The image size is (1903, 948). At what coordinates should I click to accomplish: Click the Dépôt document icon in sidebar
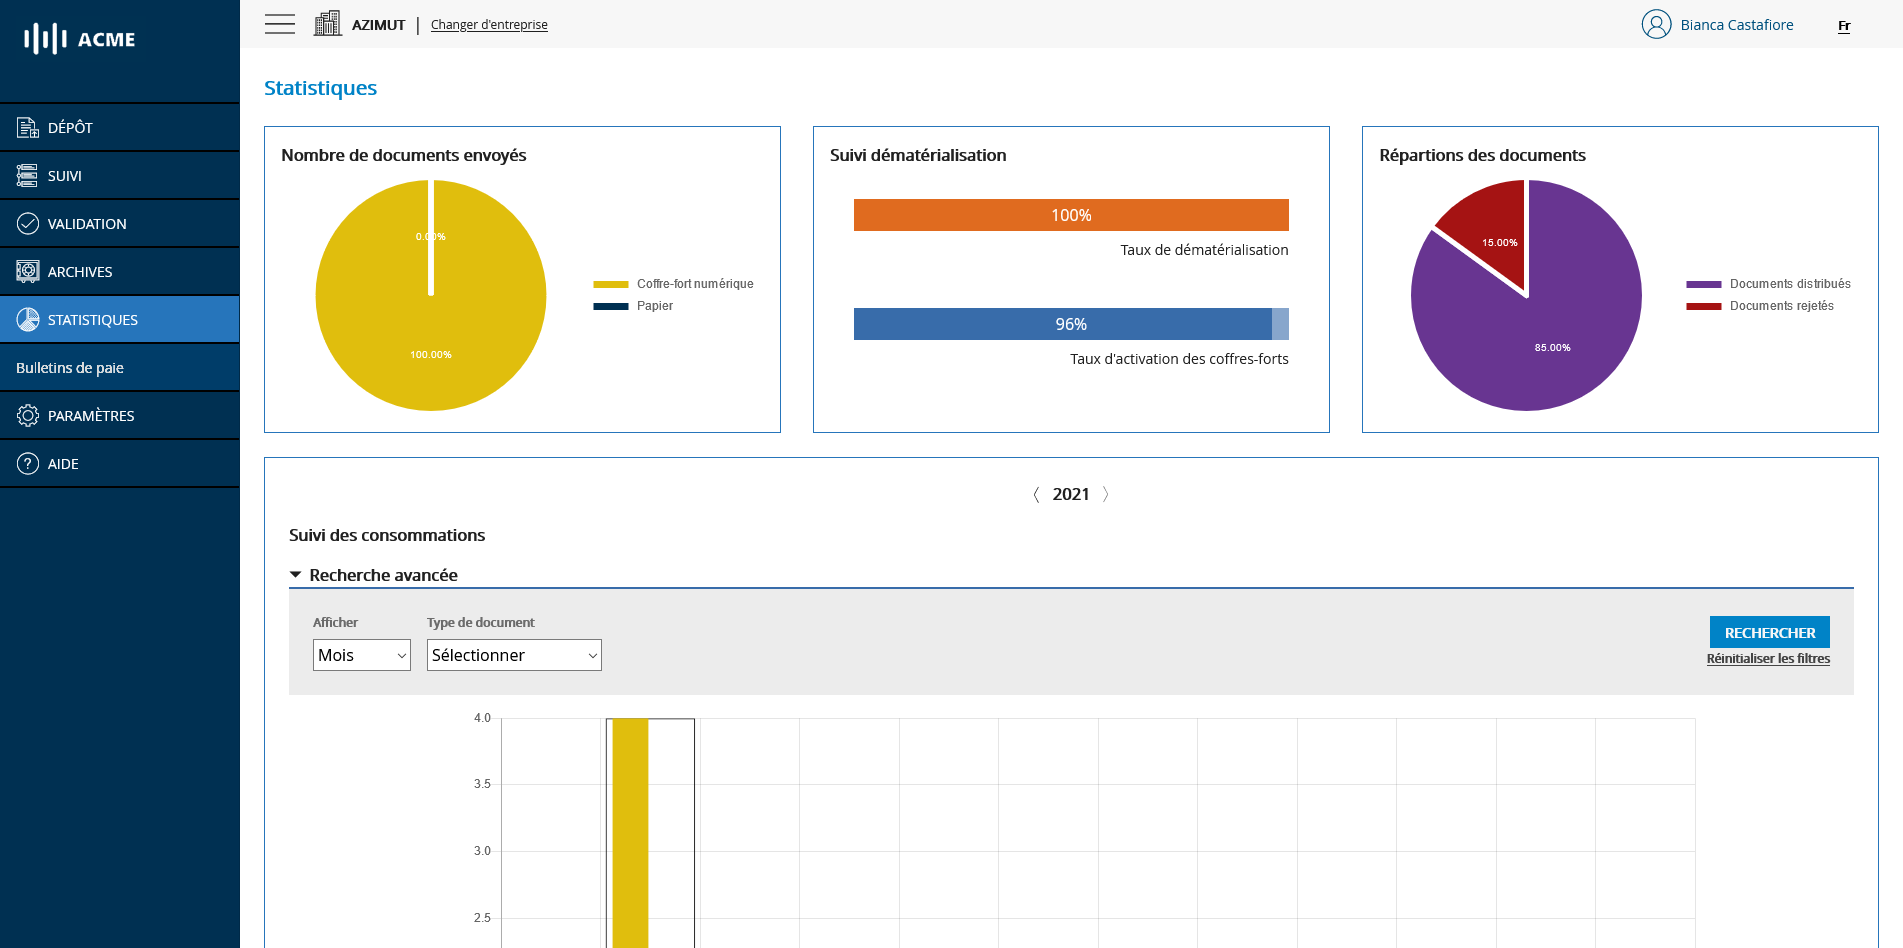point(28,127)
